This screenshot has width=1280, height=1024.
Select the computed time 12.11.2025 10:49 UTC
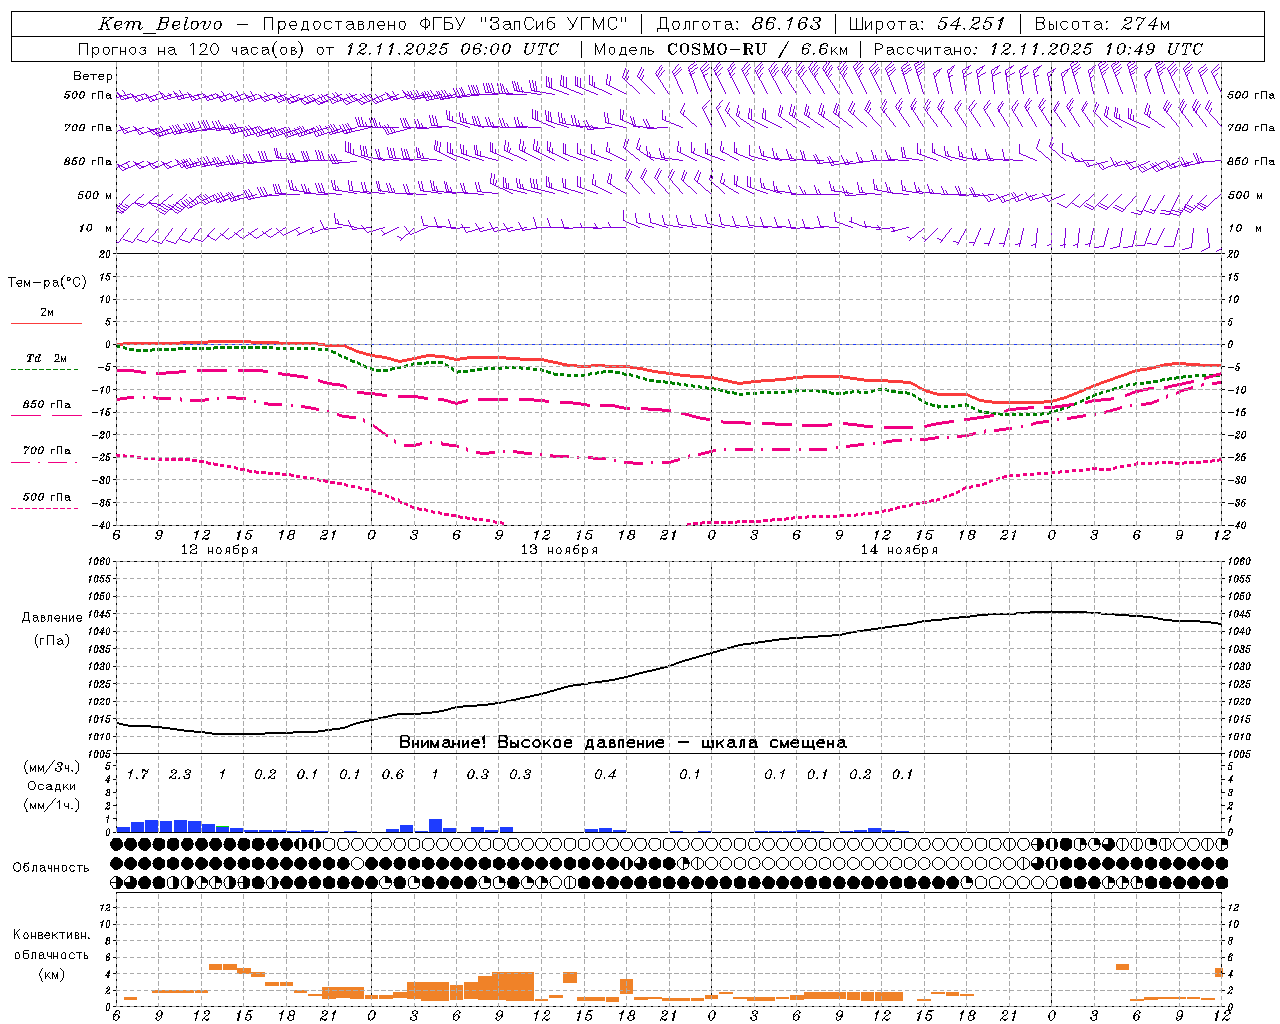point(1096,49)
